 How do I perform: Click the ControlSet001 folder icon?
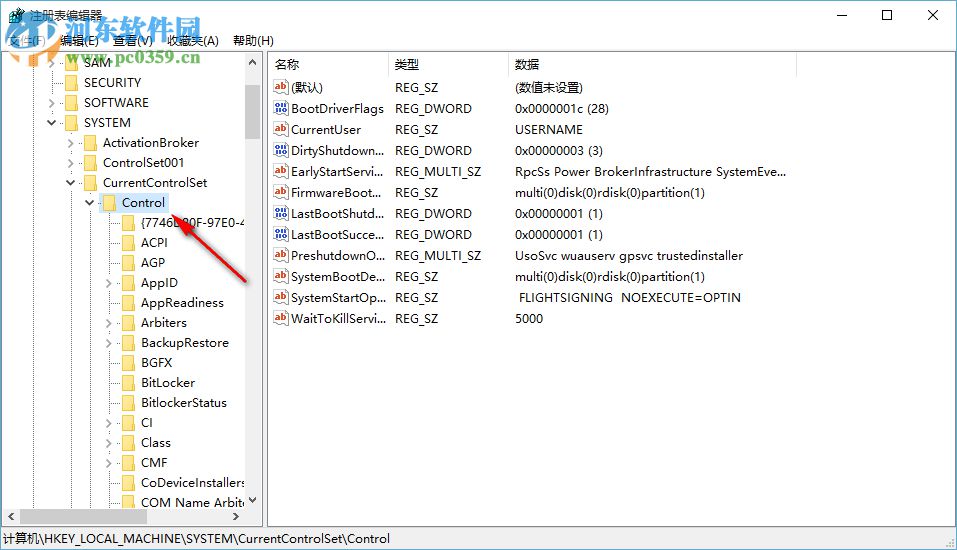(x=90, y=162)
